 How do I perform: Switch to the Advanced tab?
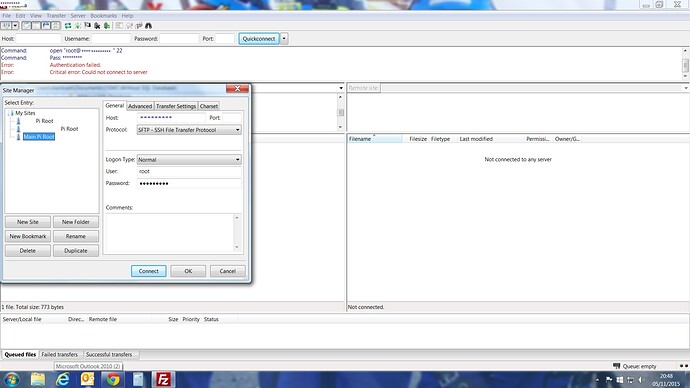click(x=140, y=106)
